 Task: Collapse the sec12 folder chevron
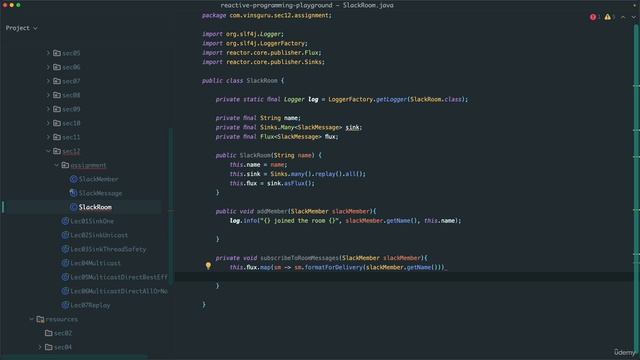pyautogui.click(x=48, y=151)
